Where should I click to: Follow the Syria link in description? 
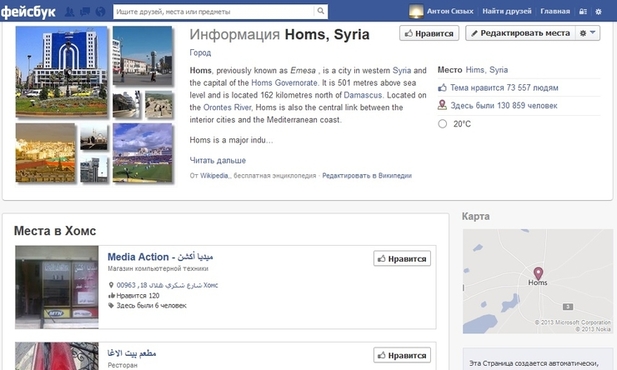coord(402,70)
